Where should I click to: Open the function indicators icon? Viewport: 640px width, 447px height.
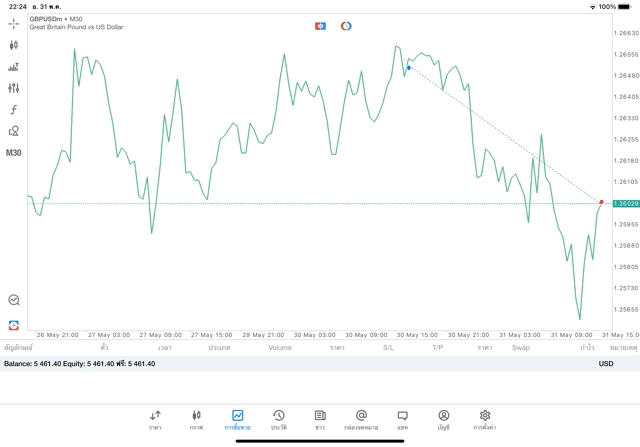point(14,110)
